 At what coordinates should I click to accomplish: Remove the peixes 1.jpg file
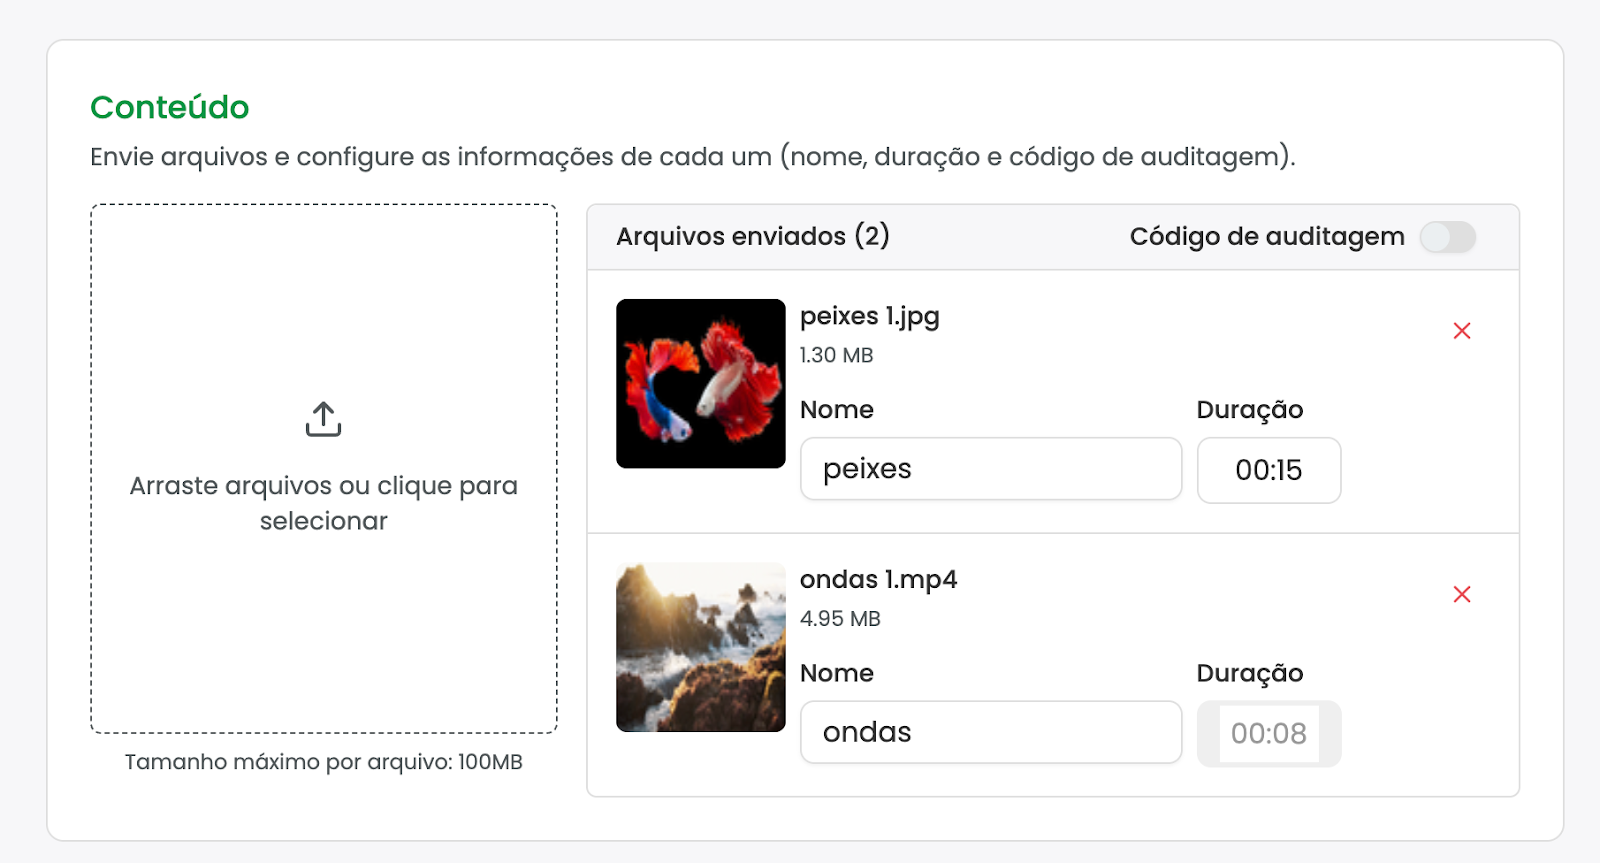(1461, 331)
